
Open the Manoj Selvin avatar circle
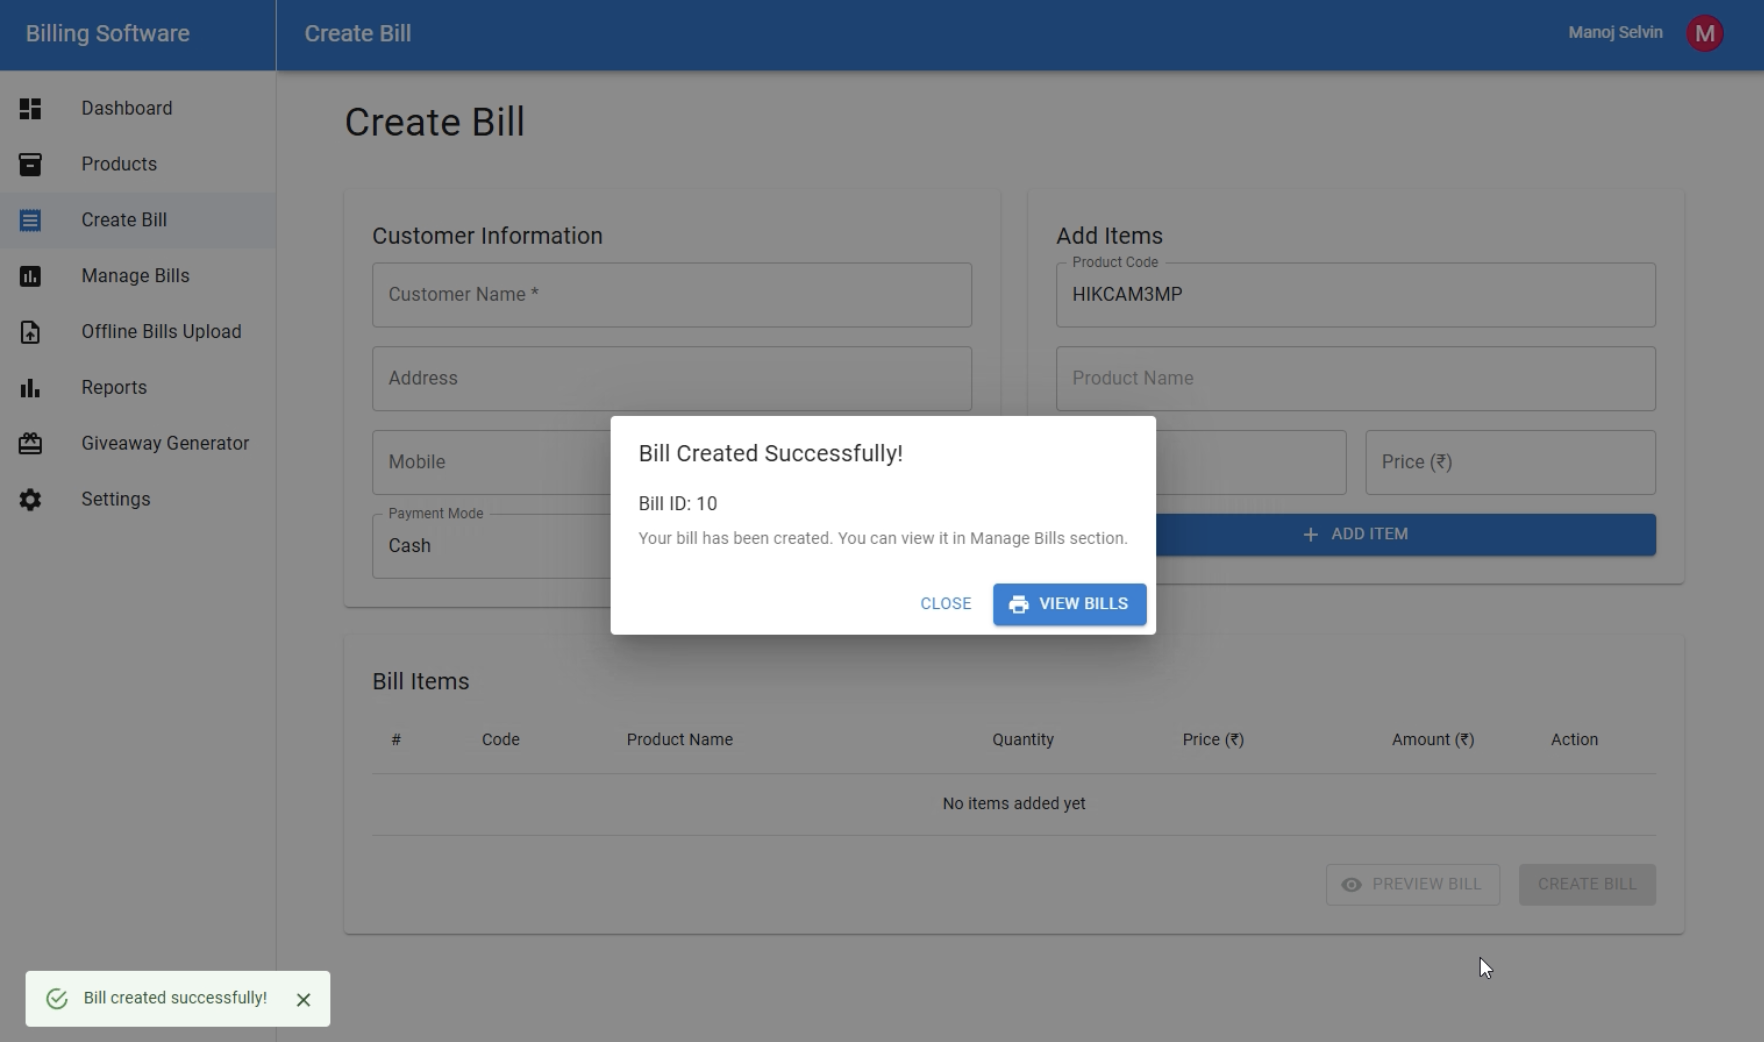pyautogui.click(x=1705, y=32)
